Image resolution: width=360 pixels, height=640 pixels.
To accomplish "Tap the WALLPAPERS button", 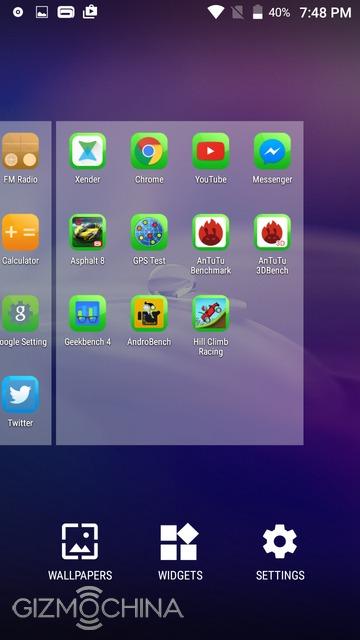I will pos(80,552).
